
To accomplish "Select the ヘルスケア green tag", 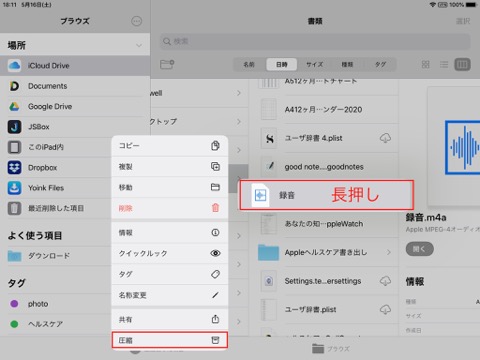I will click(x=56, y=324).
